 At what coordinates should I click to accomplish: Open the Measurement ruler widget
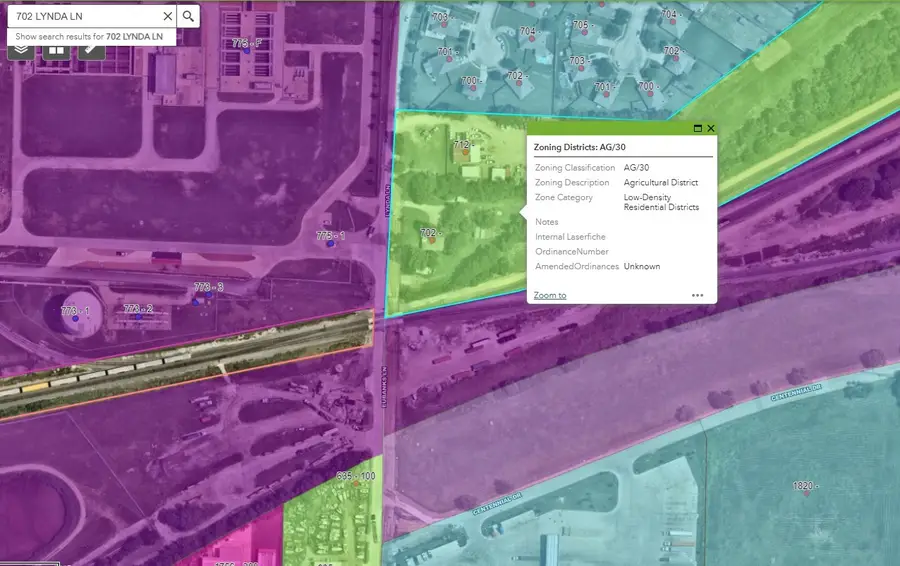point(90,48)
